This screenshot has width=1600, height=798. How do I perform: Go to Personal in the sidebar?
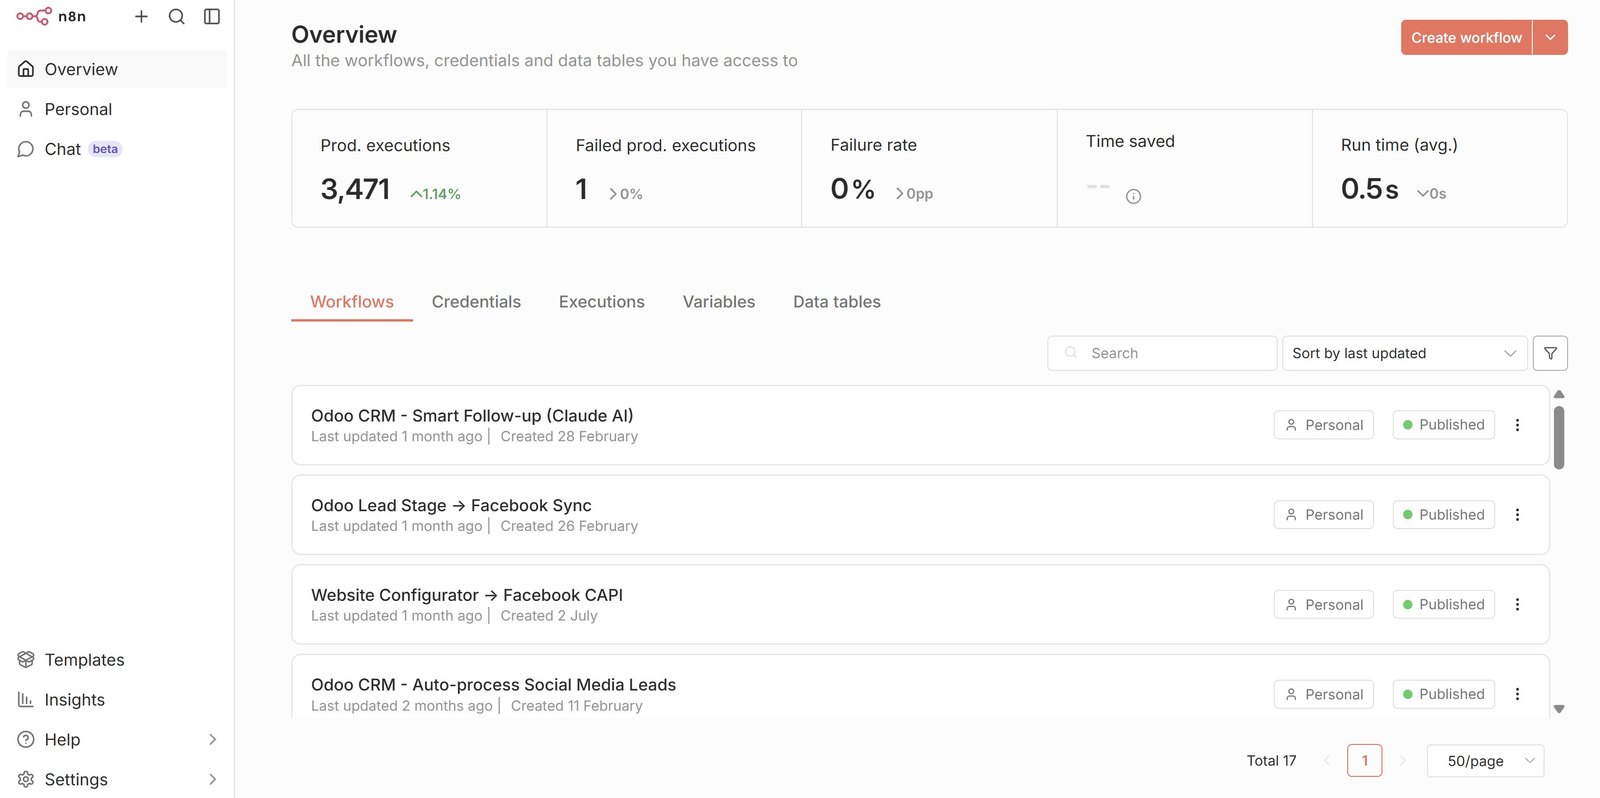point(117,109)
